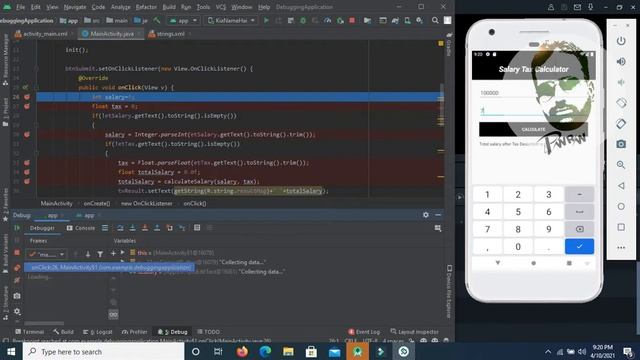Tap blue checkmark key on emulator keypad

coord(579,246)
